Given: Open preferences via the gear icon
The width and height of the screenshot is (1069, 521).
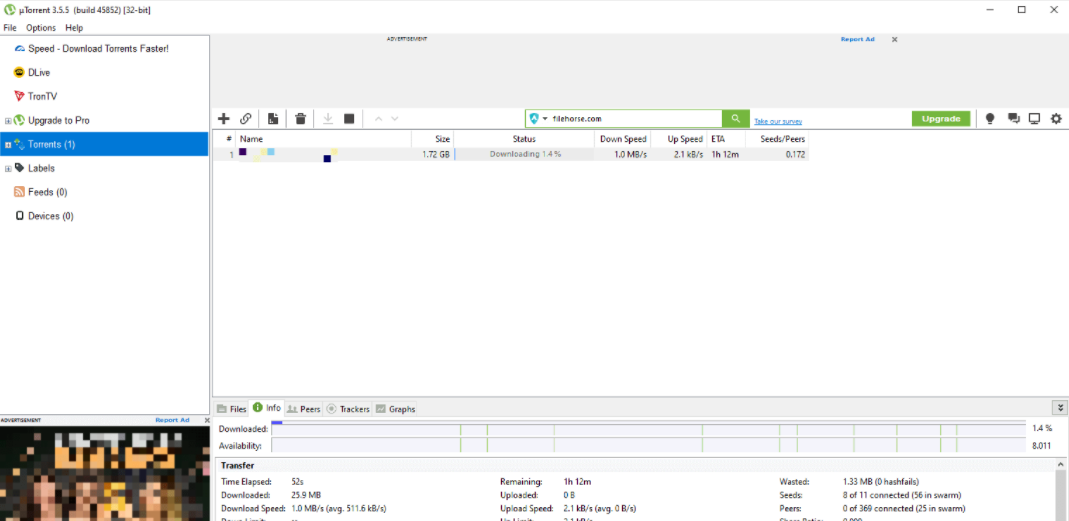Looking at the screenshot, I should (1056, 119).
